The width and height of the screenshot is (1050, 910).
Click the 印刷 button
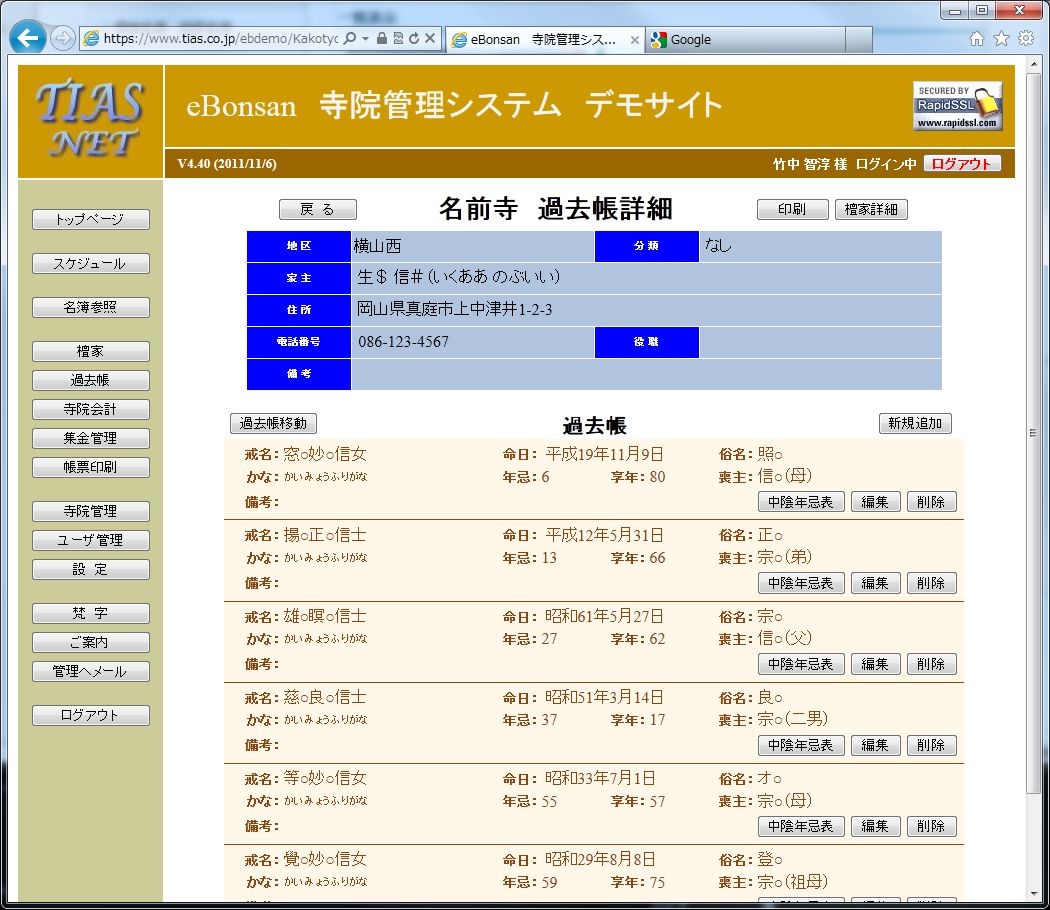(x=792, y=210)
